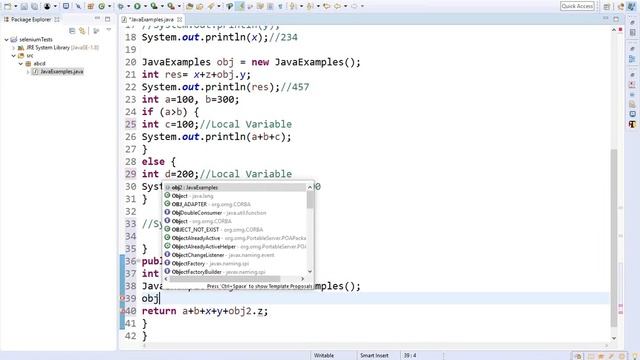Expand the JRE System Library node
640x360 pixels.
[13, 48]
